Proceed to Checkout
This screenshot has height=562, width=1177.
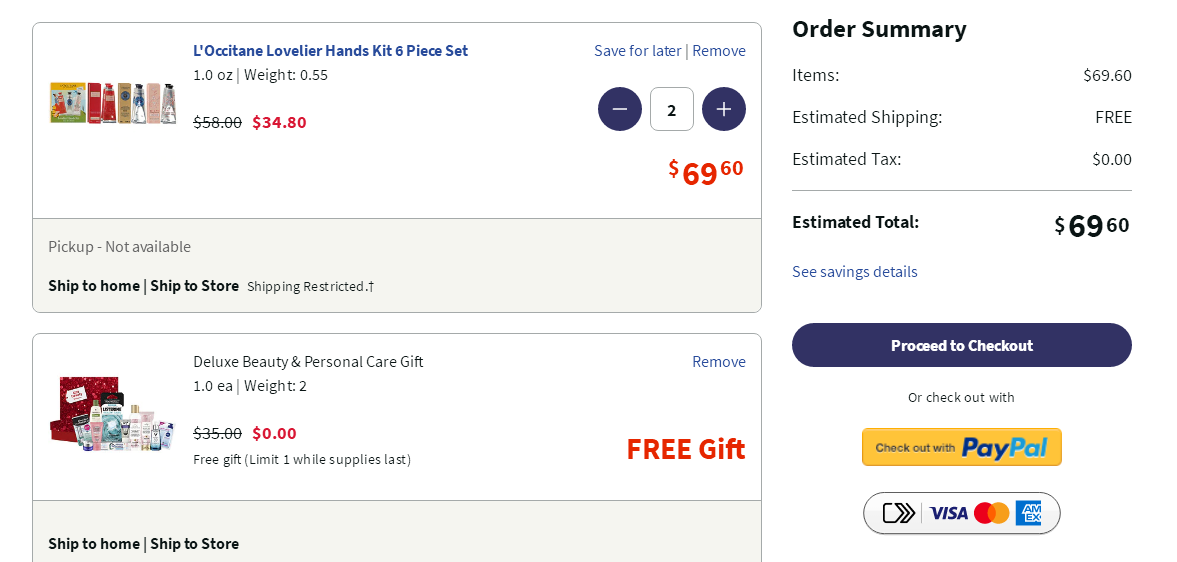(x=962, y=345)
